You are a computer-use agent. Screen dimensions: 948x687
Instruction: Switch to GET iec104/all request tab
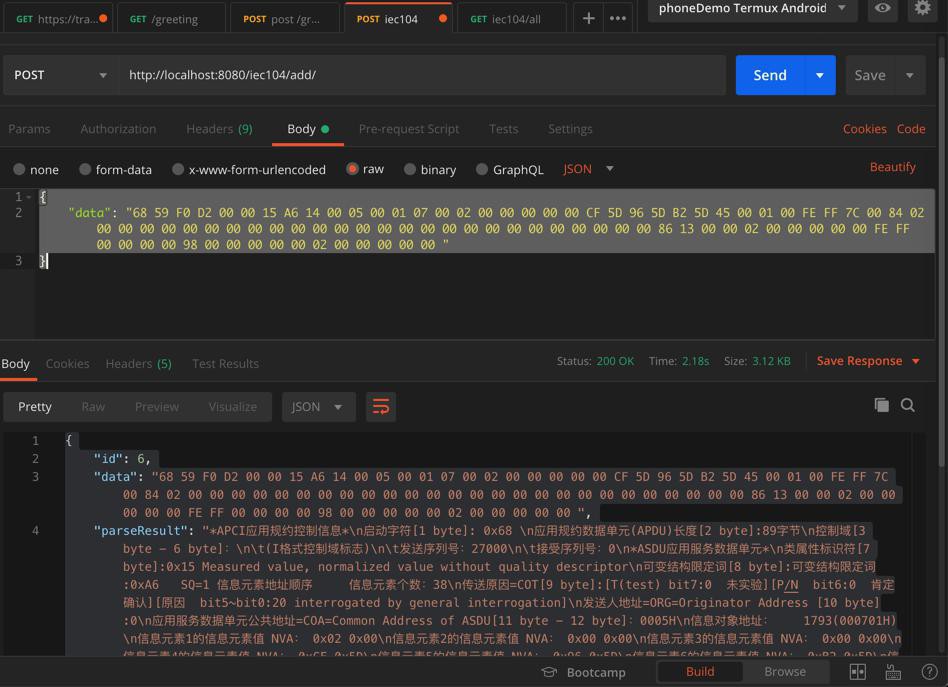[x=511, y=19]
